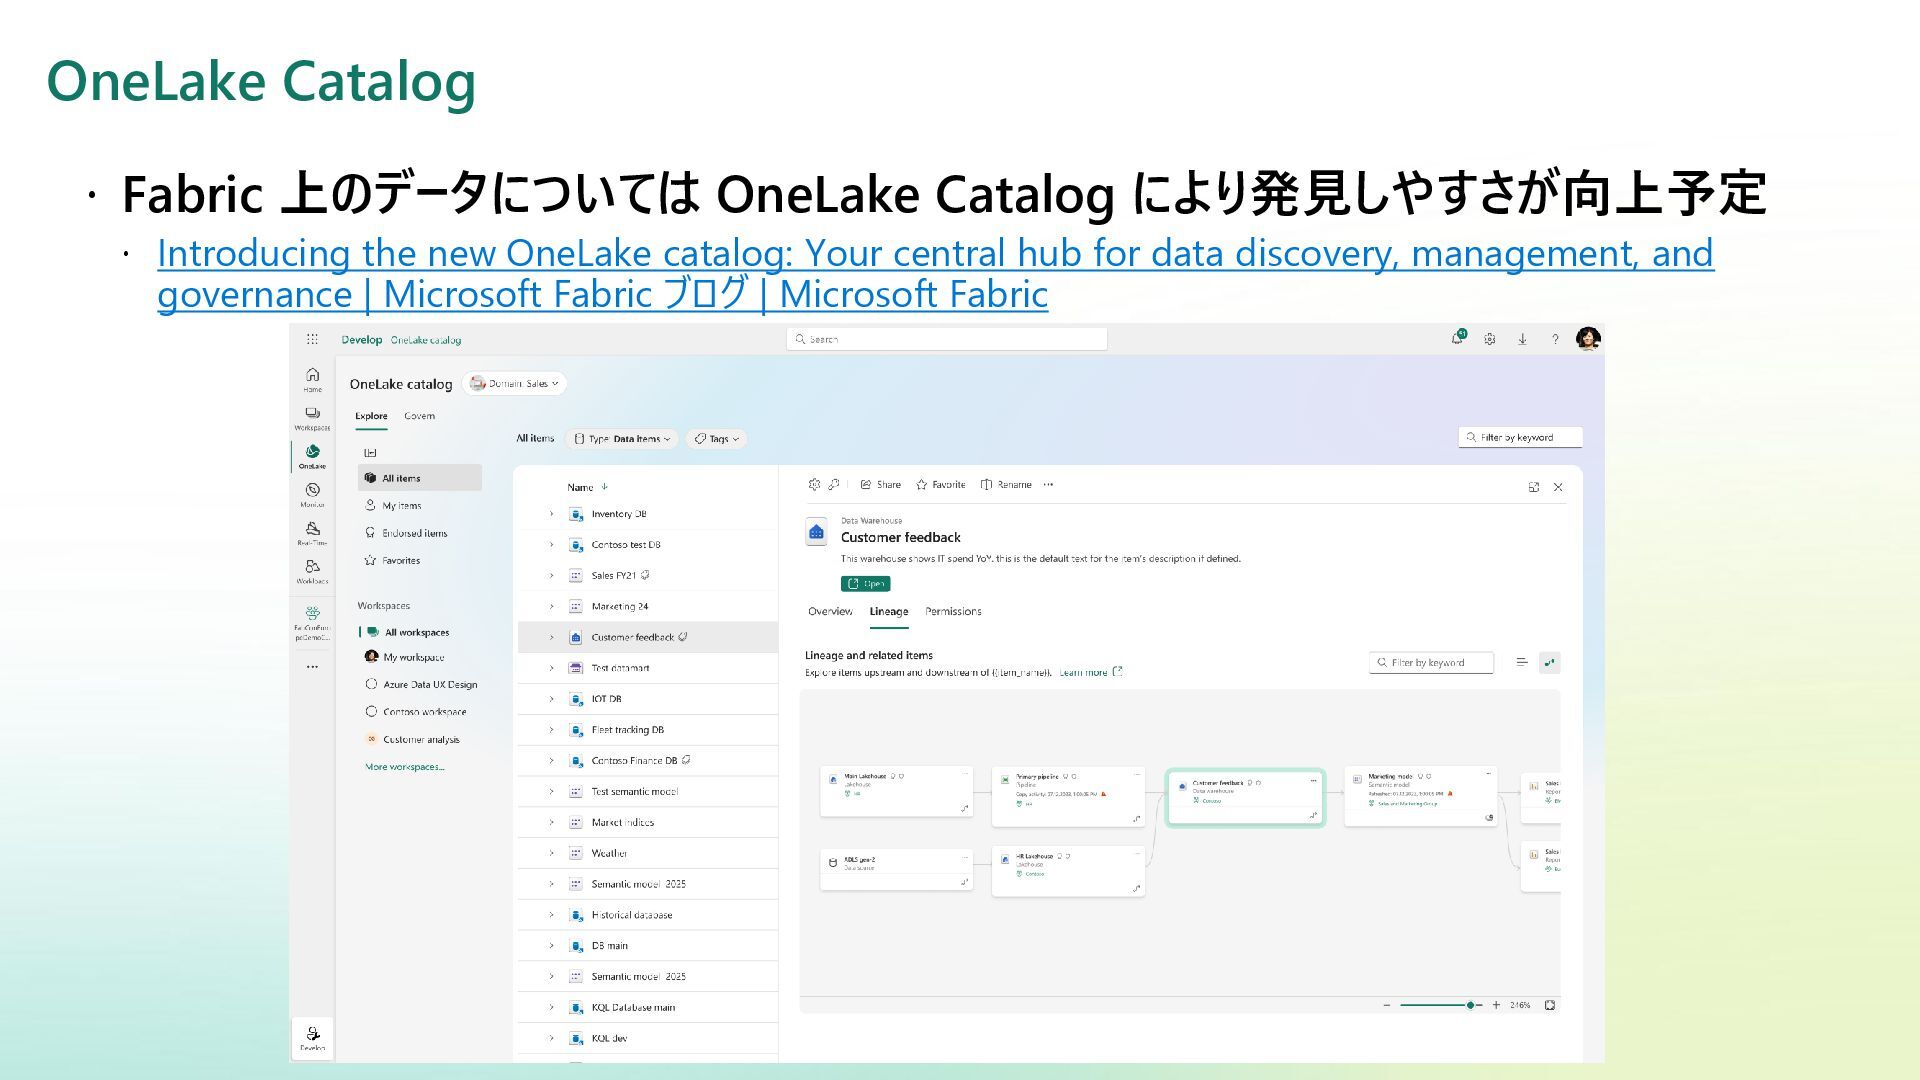The width and height of the screenshot is (1920, 1080).
Task: Go to Home in left navigation
Action: point(312,379)
